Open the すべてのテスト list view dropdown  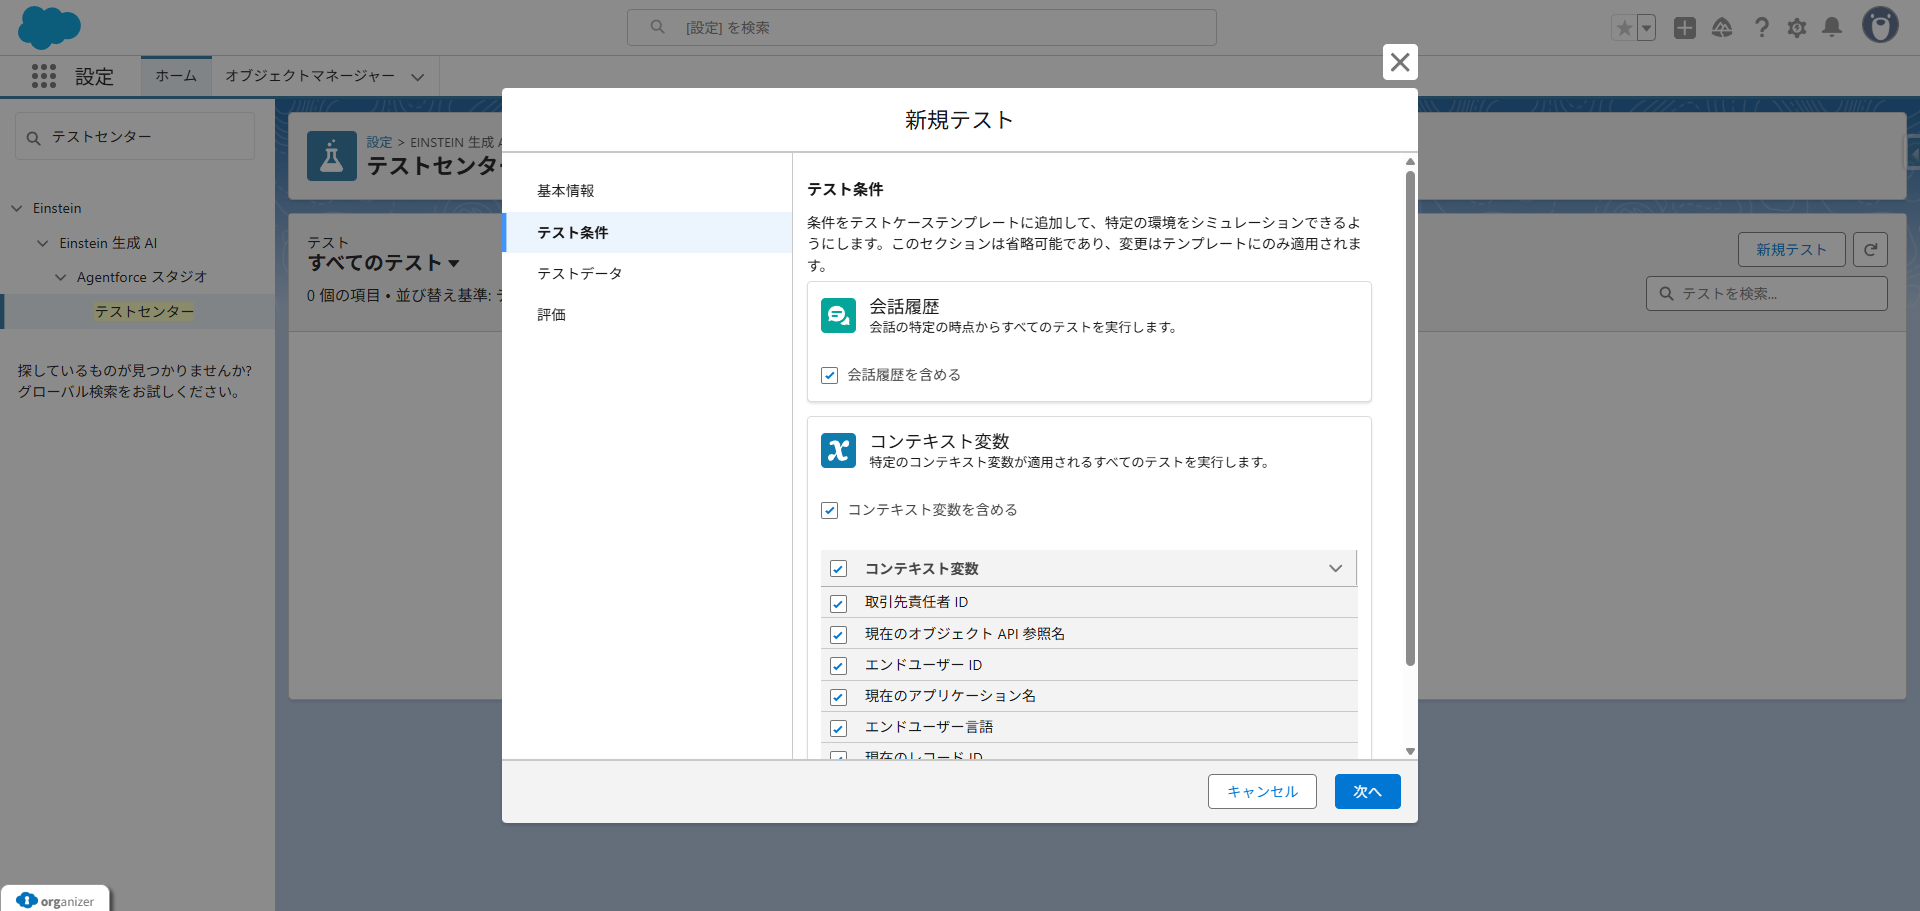tap(454, 263)
